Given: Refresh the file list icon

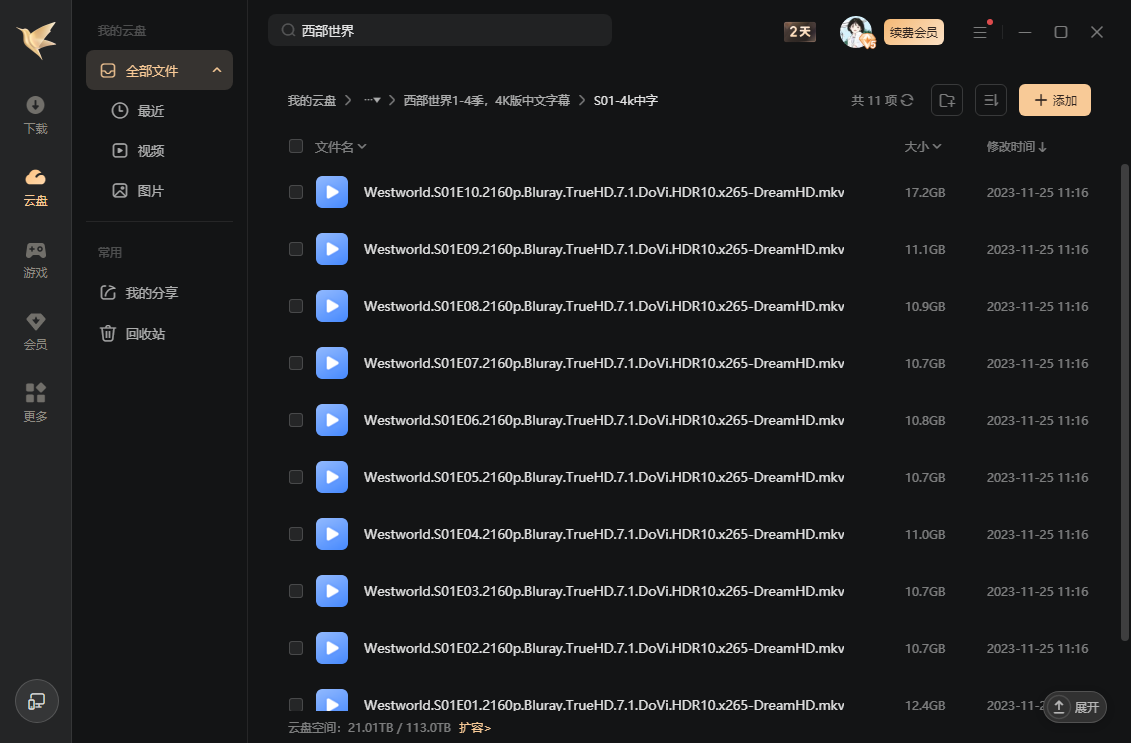Looking at the screenshot, I should (907, 100).
